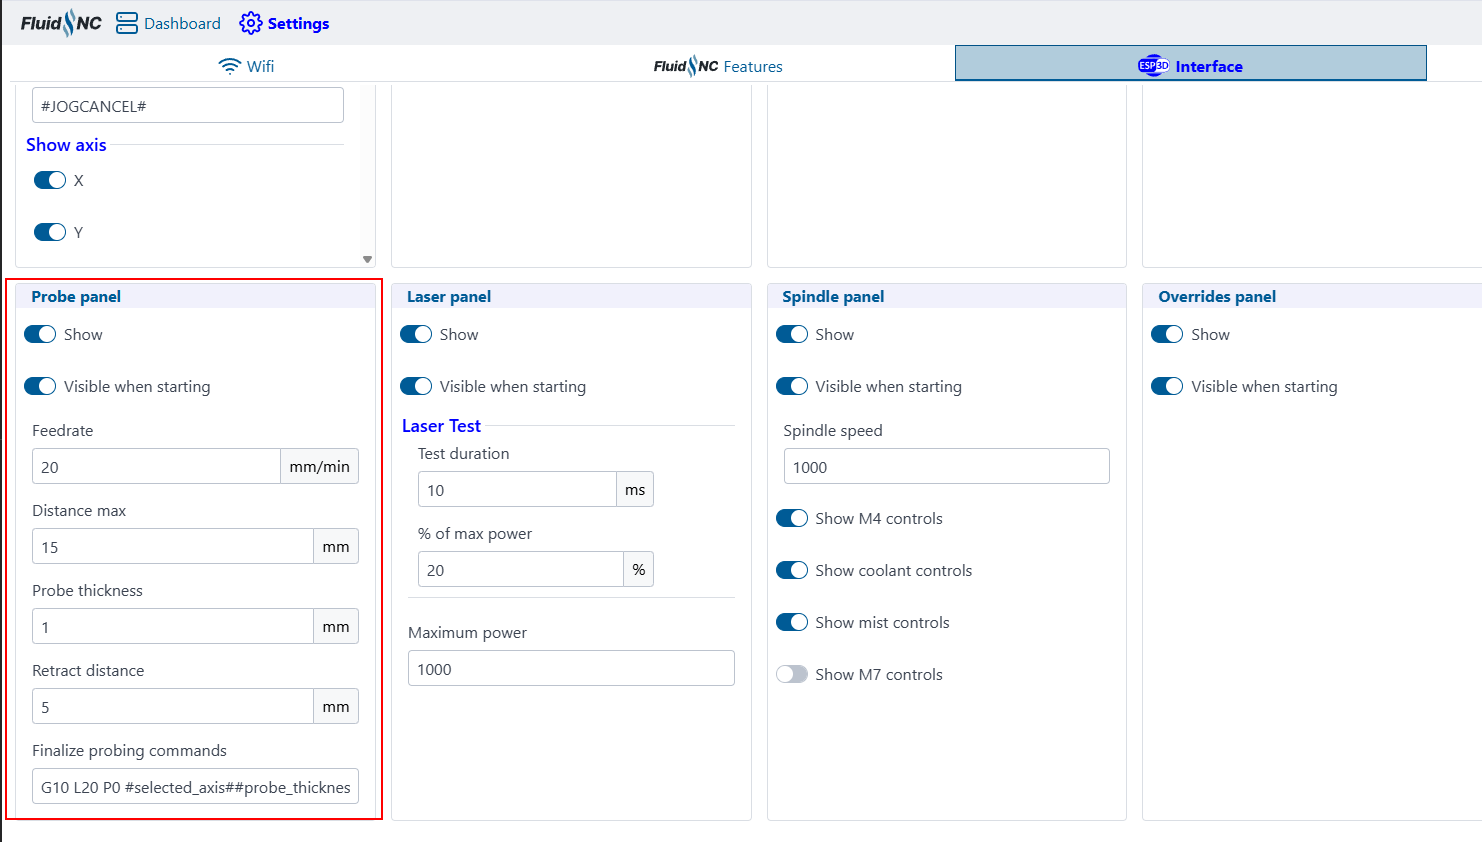Image resolution: width=1482 pixels, height=842 pixels.
Task: Toggle Laser panel Visible when starting
Action: [416, 386]
